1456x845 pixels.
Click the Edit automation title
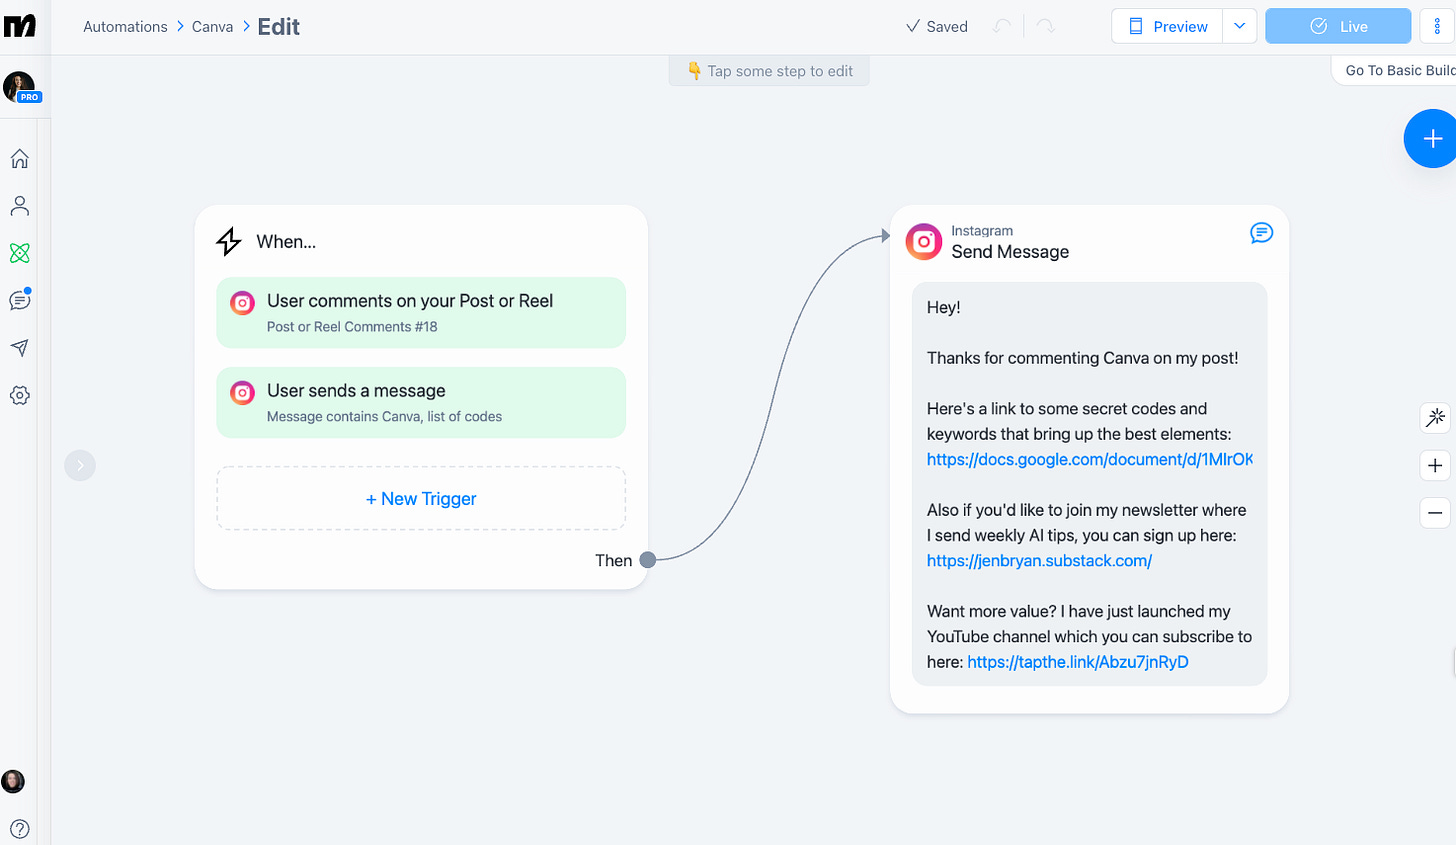pyautogui.click(x=278, y=27)
